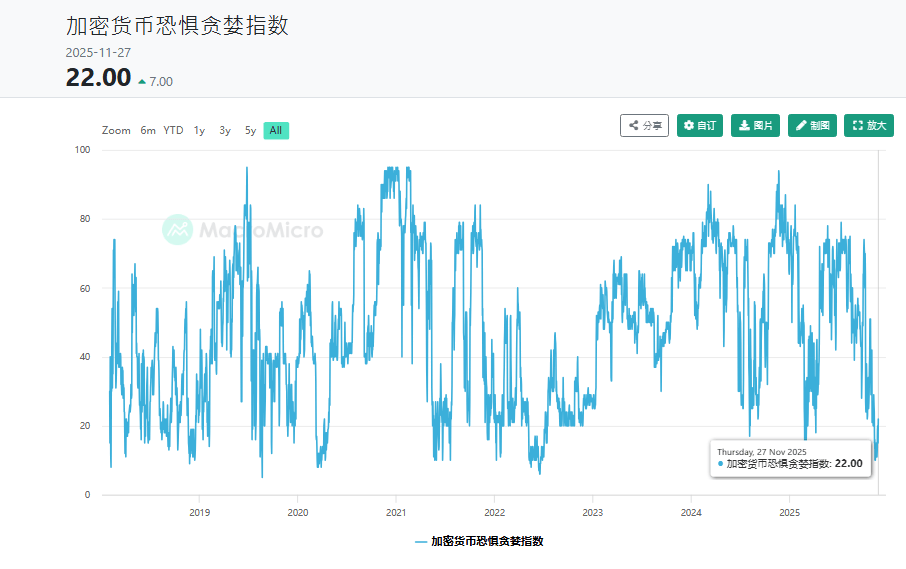Open the 自订 gear settings button
The width and height of the screenshot is (906, 569).
pos(699,125)
